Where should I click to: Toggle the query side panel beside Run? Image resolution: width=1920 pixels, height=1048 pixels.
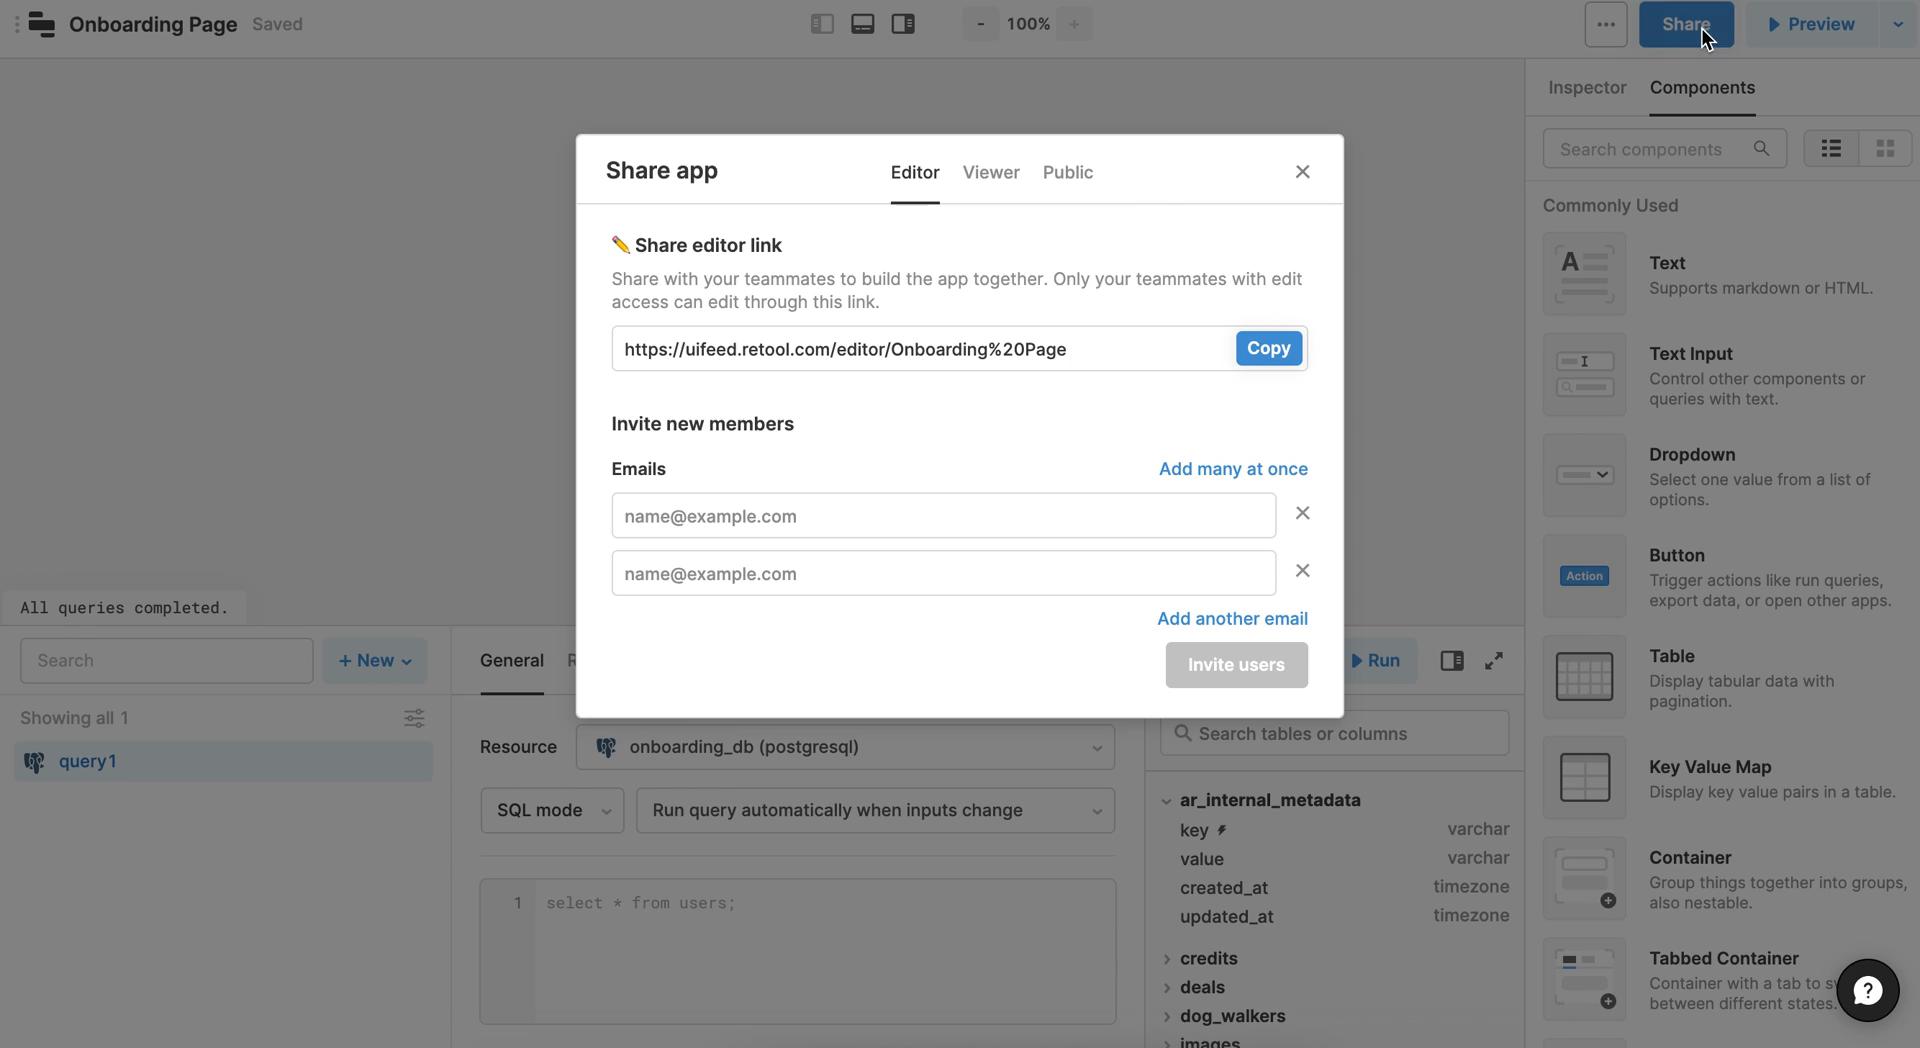click(1451, 660)
